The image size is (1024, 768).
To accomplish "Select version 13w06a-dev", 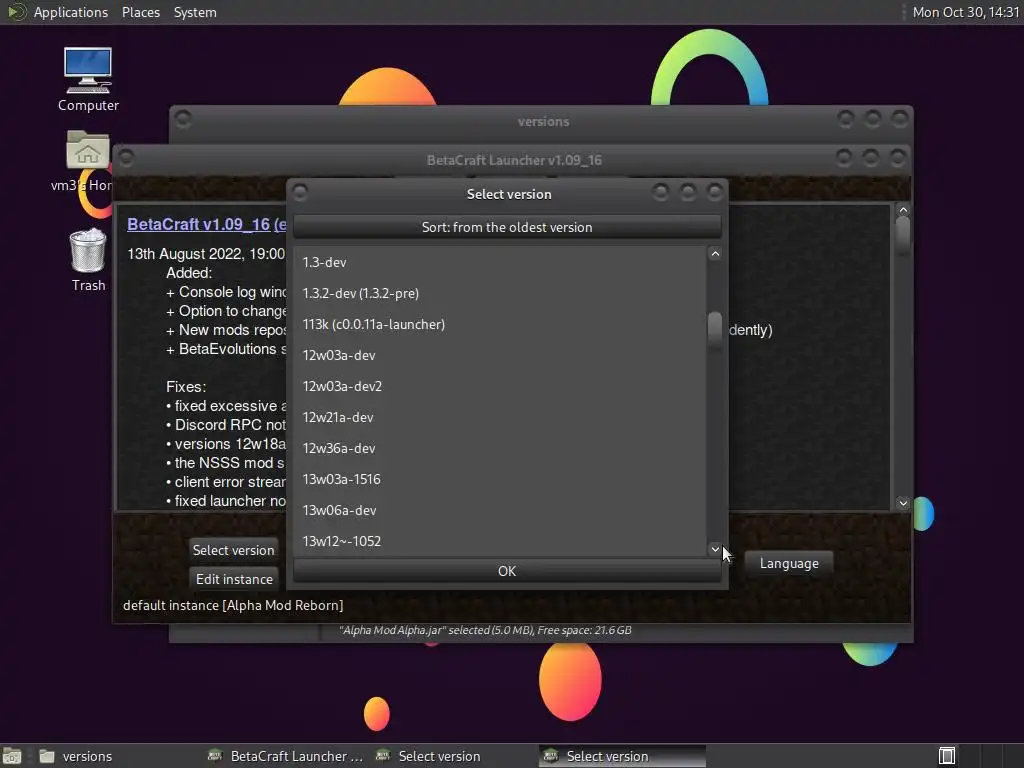I will (x=500, y=510).
